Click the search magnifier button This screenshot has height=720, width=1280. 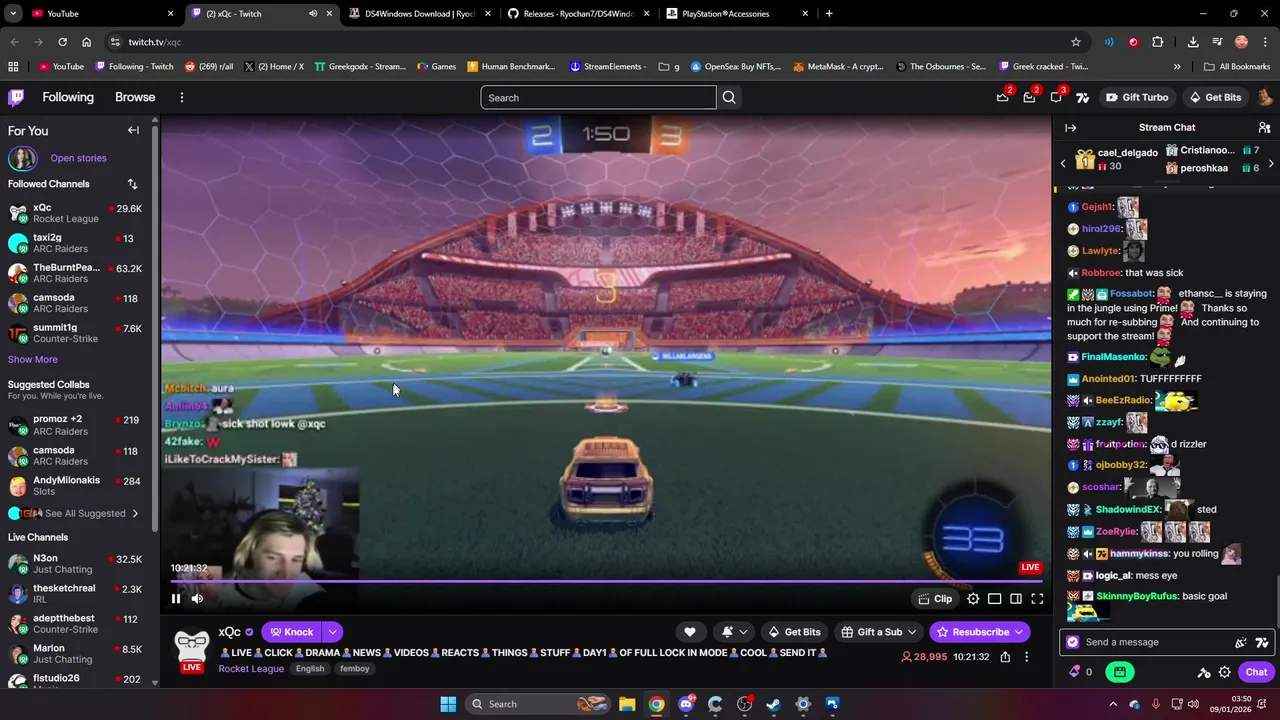pyautogui.click(x=729, y=97)
